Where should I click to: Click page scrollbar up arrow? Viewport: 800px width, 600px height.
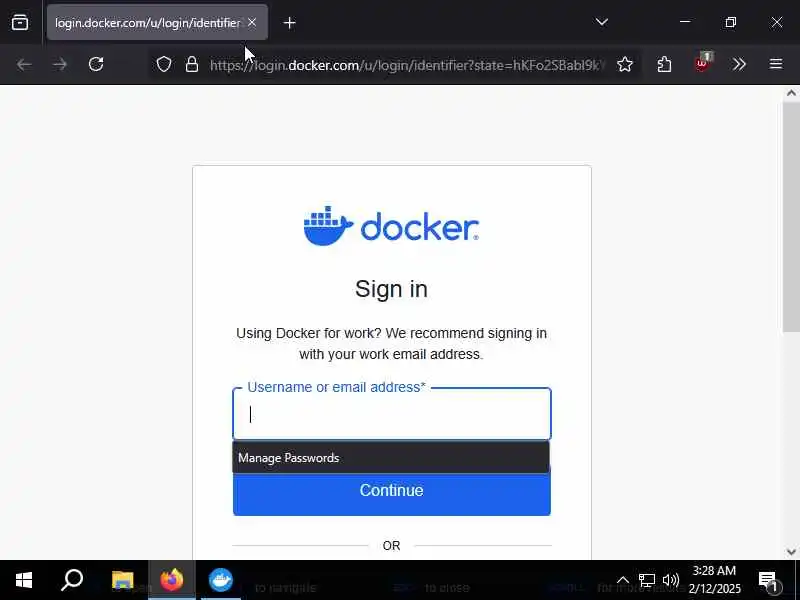791,93
